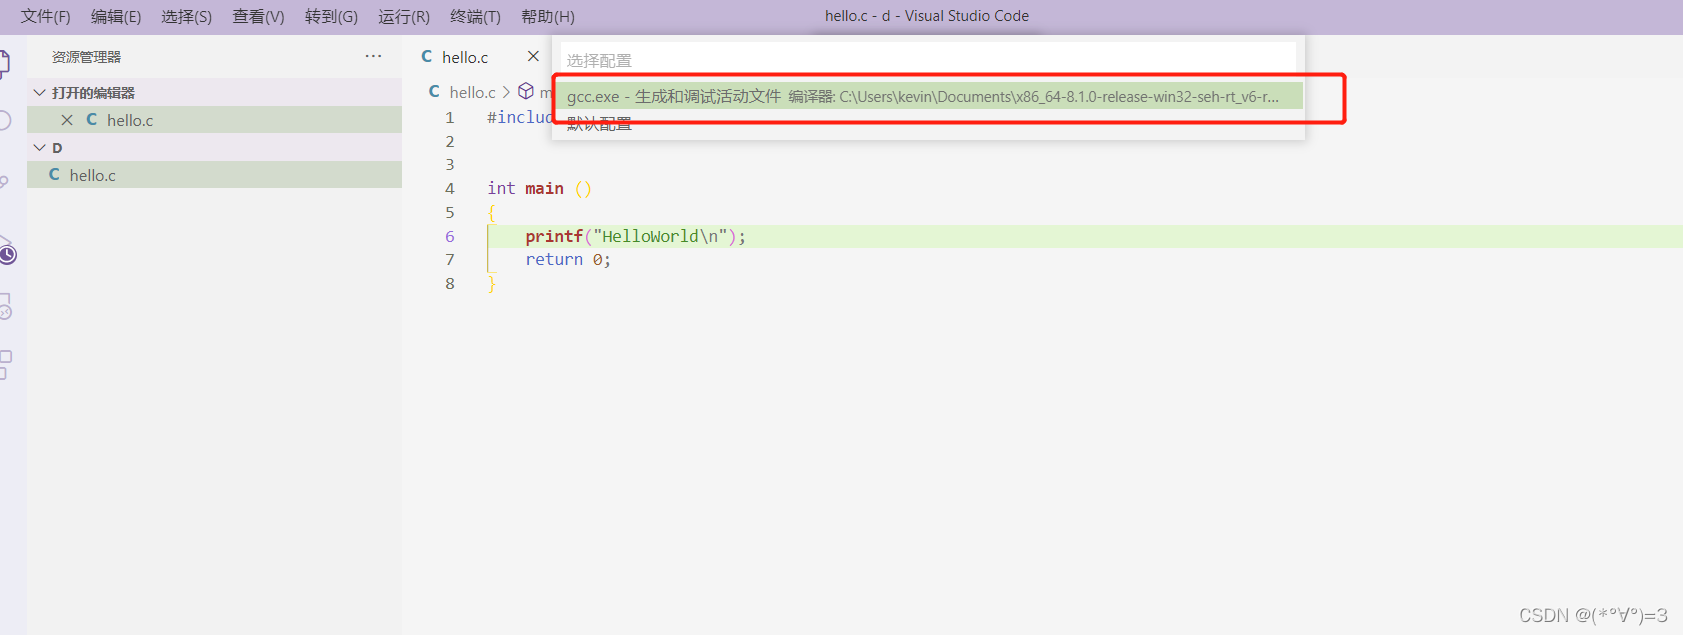Click the C language icon on hello.c tab
This screenshot has width=1683, height=635.
tap(427, 56)
